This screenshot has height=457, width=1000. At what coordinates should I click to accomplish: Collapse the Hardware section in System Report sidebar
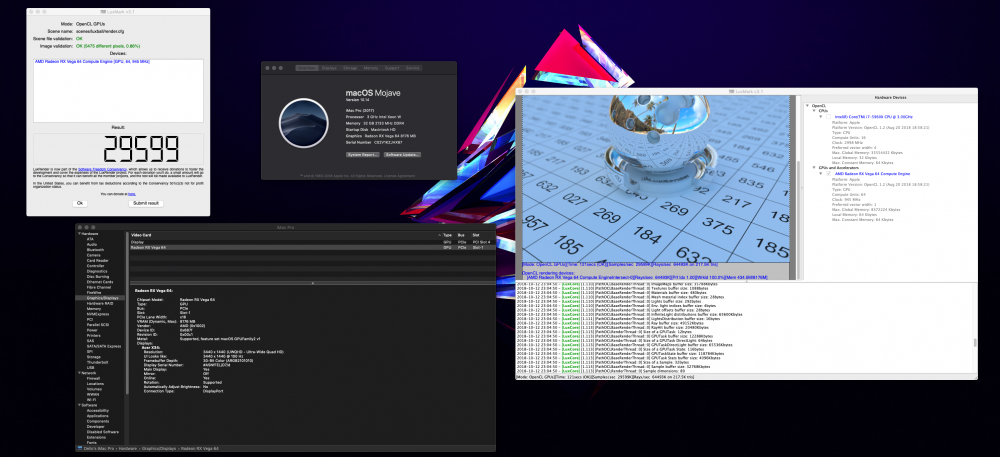pyautogui.click(x=78, y=233)
